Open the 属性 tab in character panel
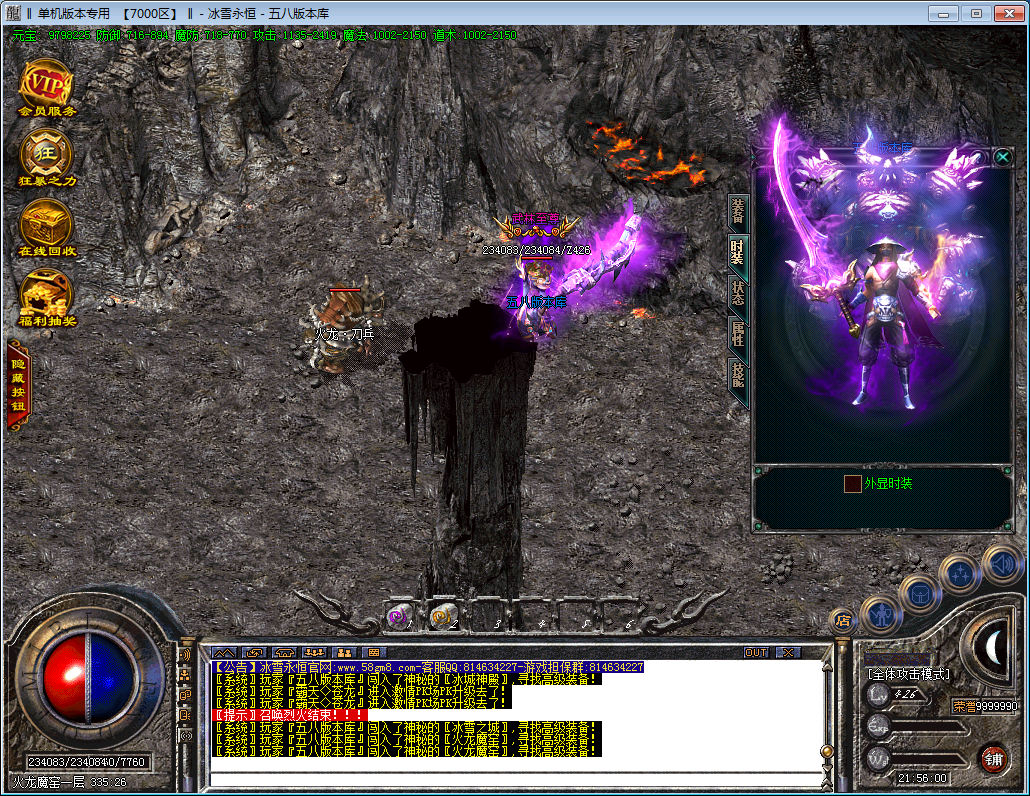The width and height of the screenshot is (1030, 796). click(738, 334)
